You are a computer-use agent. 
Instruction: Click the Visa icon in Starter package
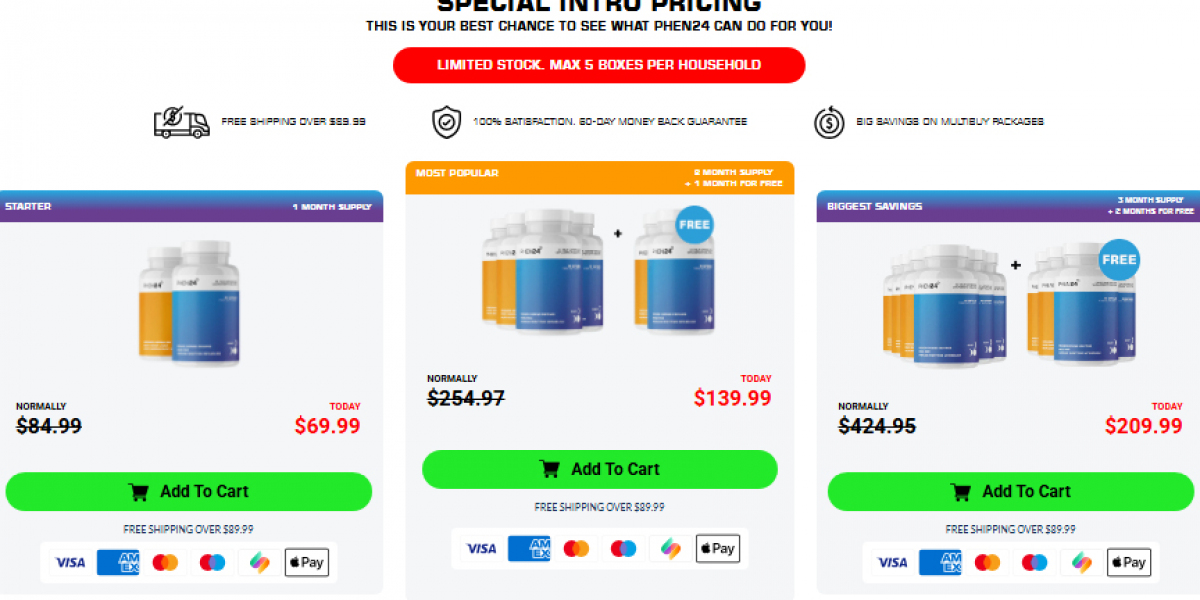click(70, 562)
